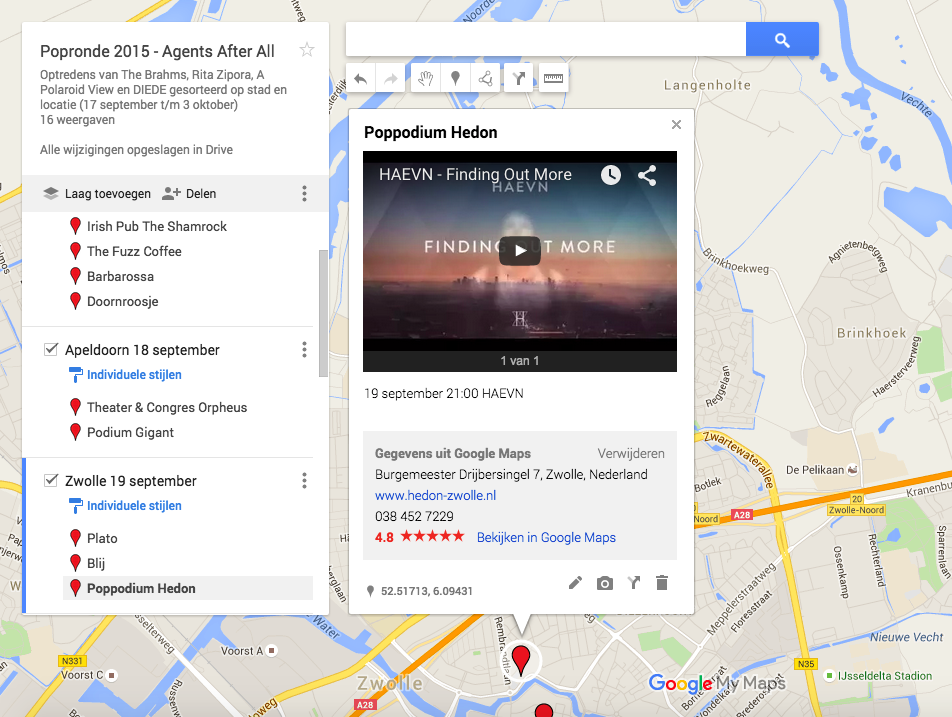Click the Laag toevoegen layers icon
Viewport: 952px width, 717px height.
(51, 194)
